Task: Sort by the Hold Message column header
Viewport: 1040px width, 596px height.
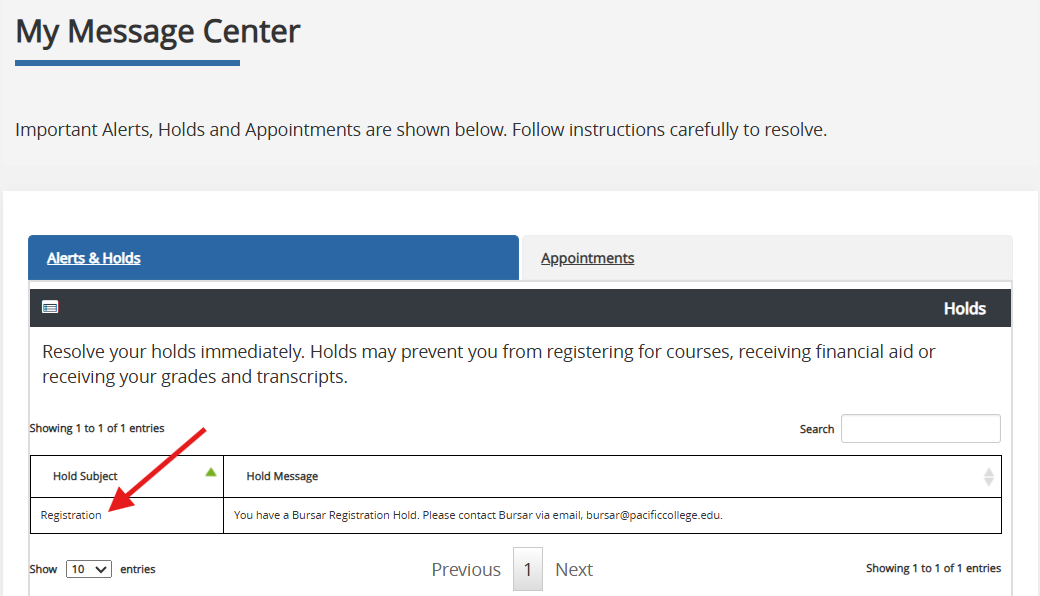Action: (x=282, y=477)
